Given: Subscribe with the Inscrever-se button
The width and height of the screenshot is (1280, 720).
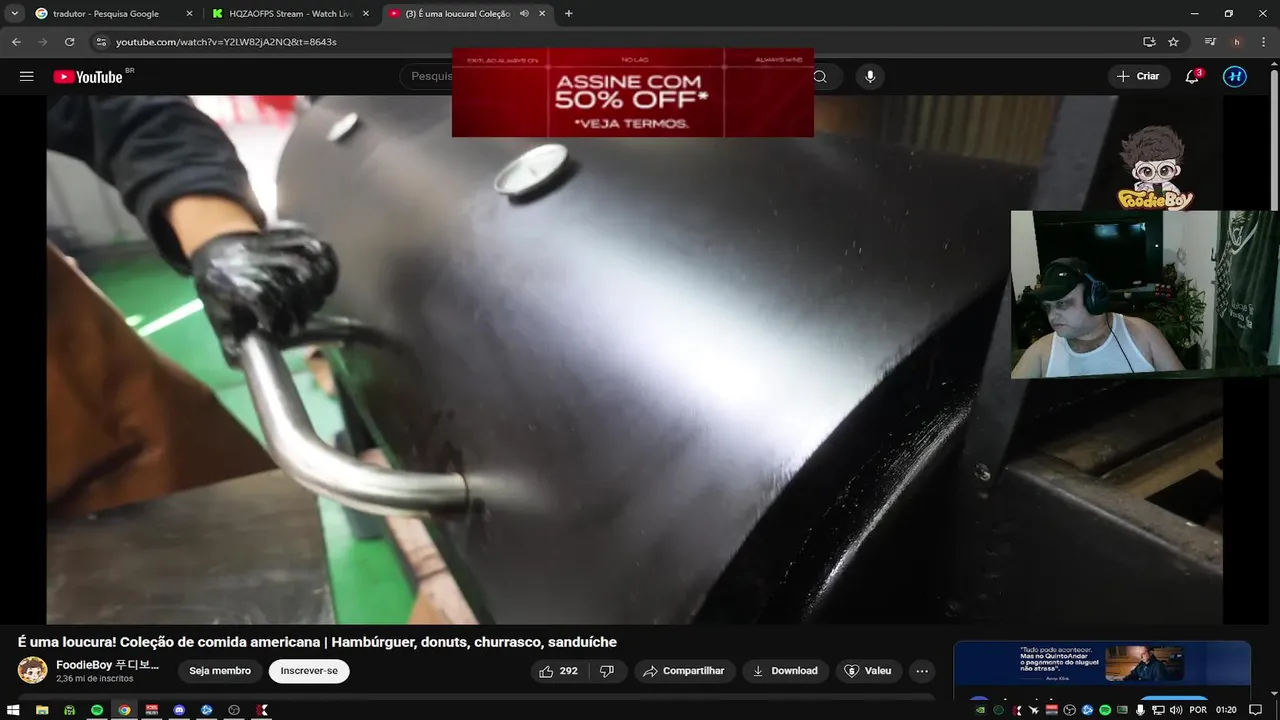Looking at the screenshot, I should pyautogui.click(x=309, y=671).
